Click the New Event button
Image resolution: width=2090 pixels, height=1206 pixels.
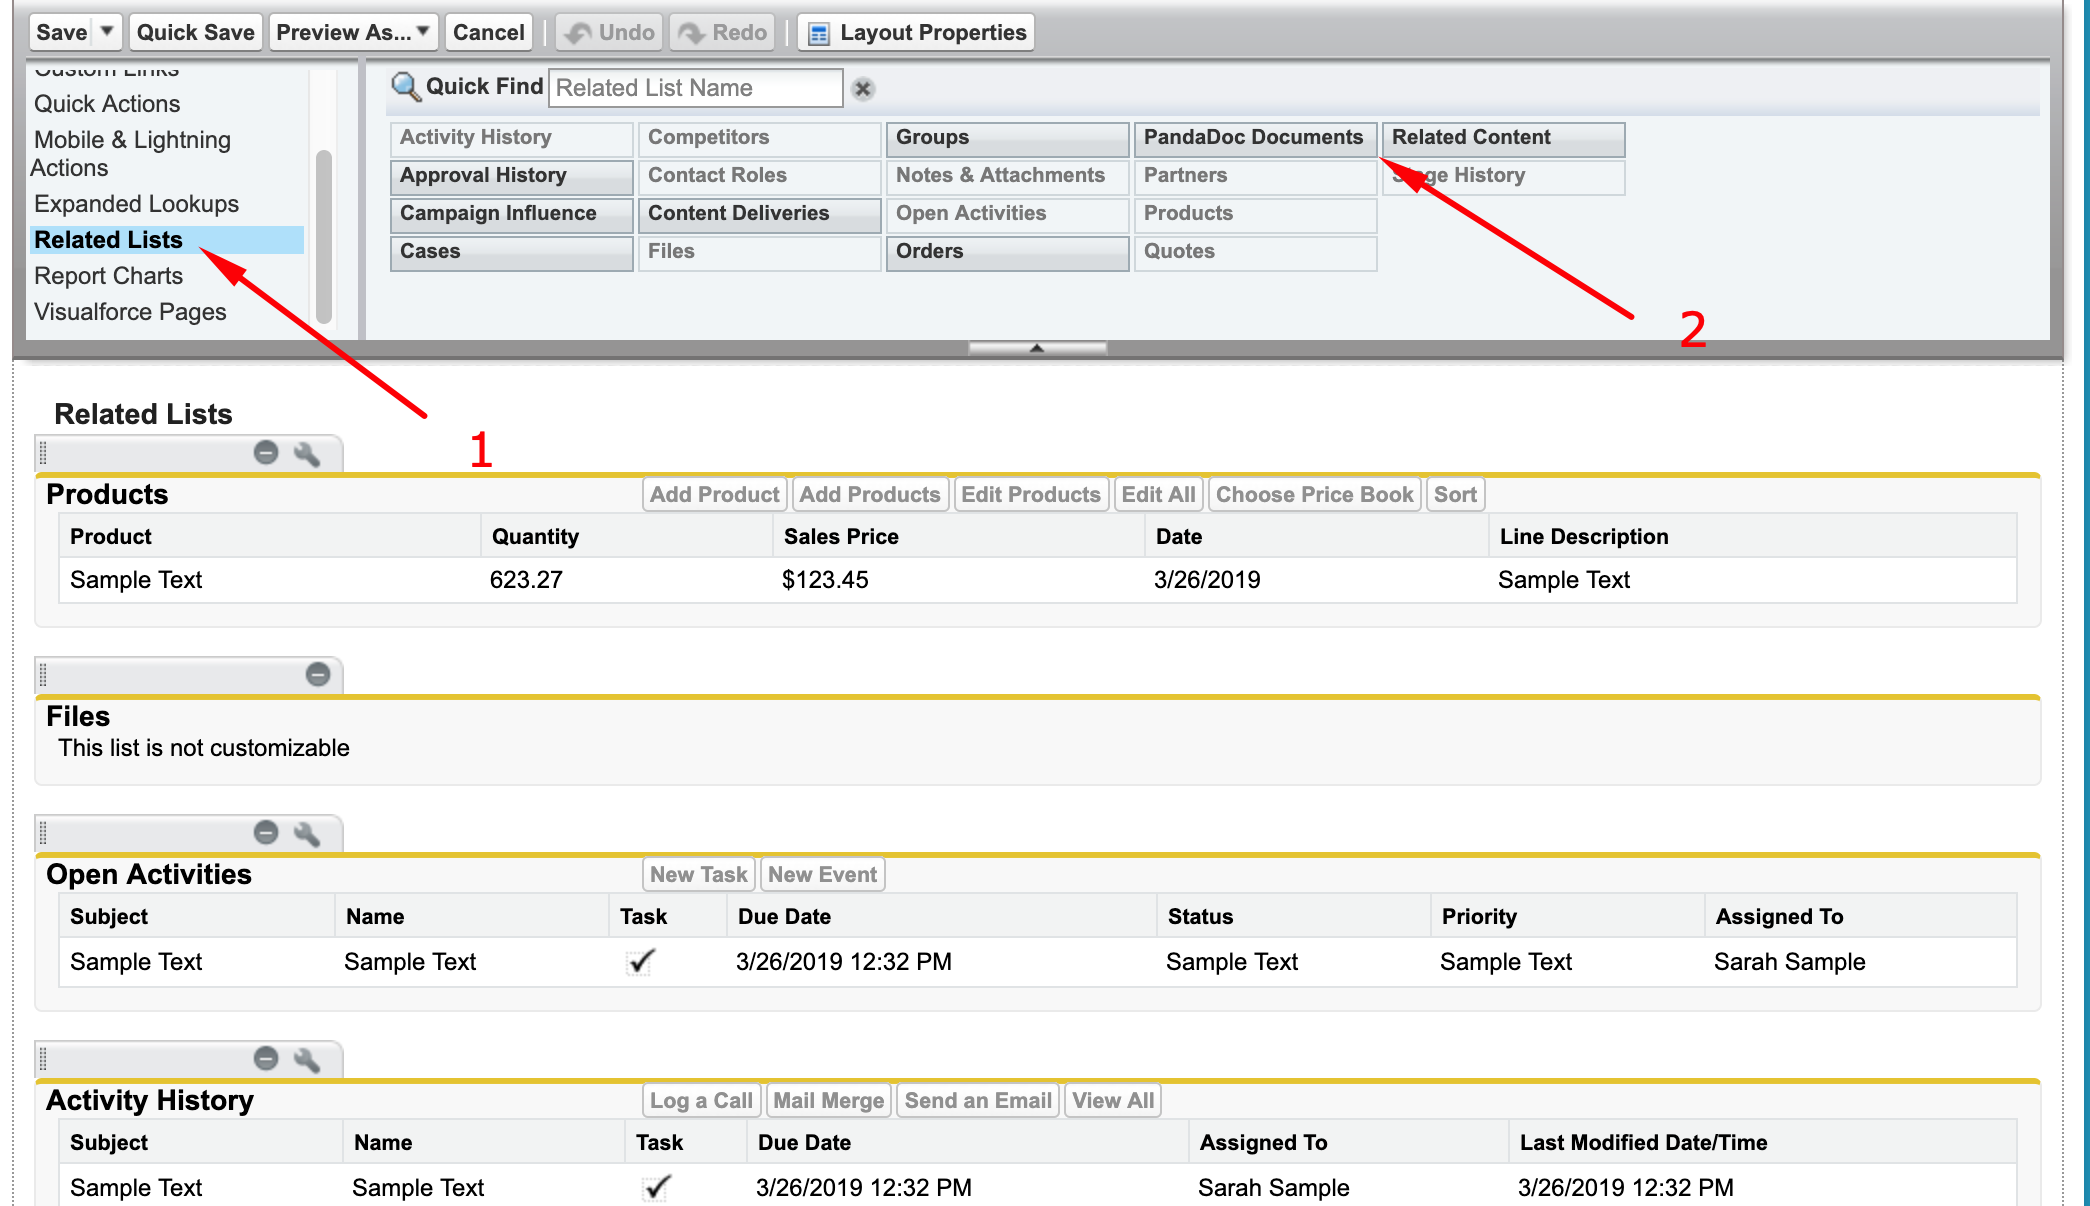tap(822, 875)
